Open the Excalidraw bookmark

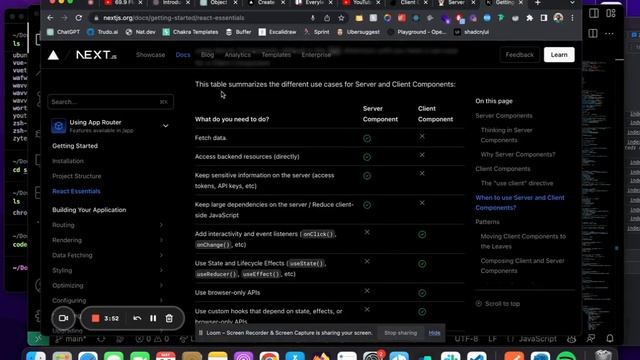[x=278, y=32]
